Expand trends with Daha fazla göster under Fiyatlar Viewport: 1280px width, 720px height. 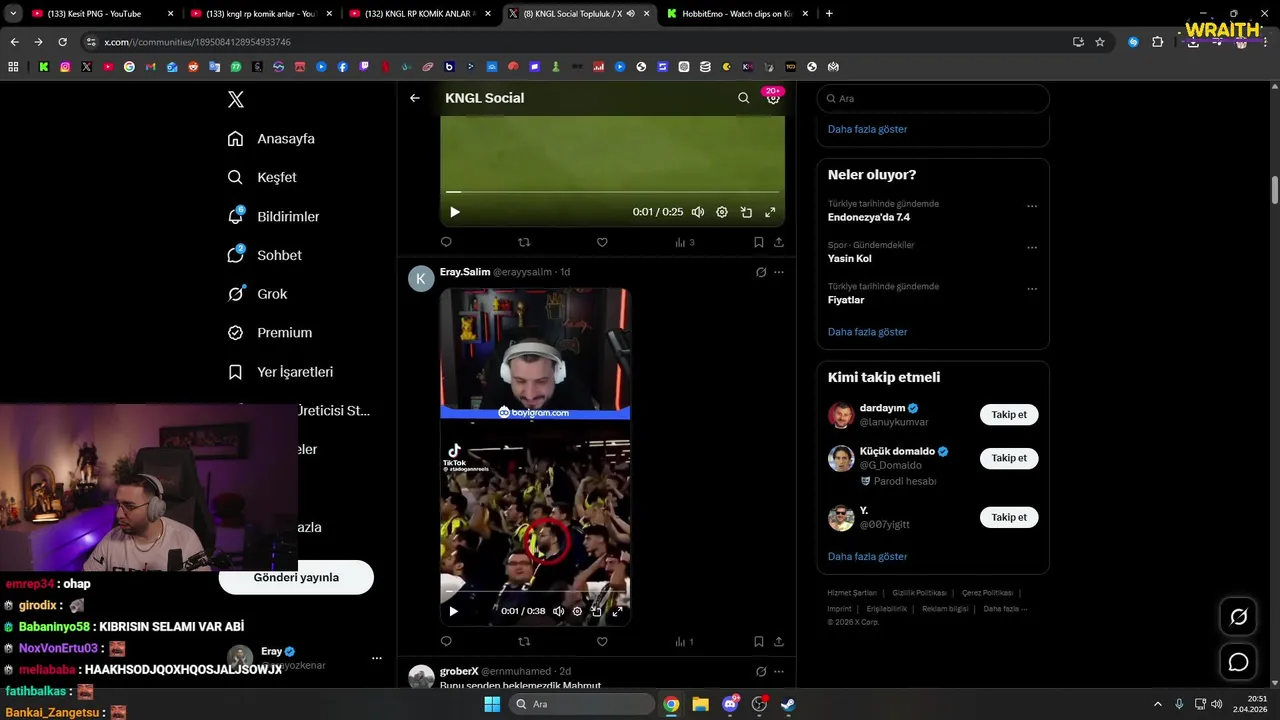tap(867, 332)
